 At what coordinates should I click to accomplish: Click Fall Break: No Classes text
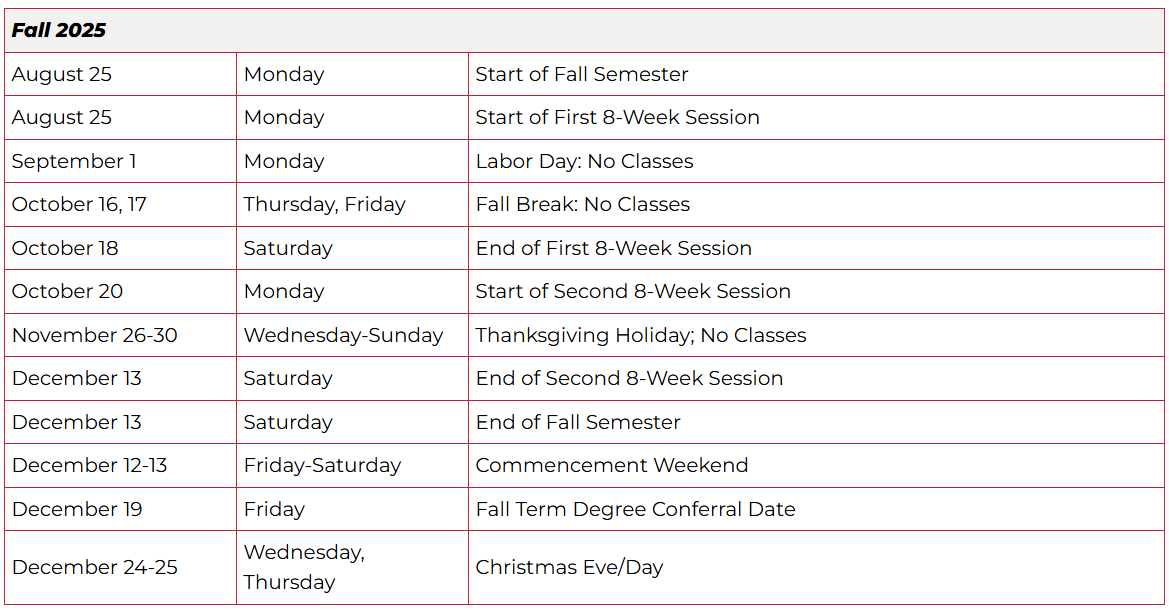[583, 204]
